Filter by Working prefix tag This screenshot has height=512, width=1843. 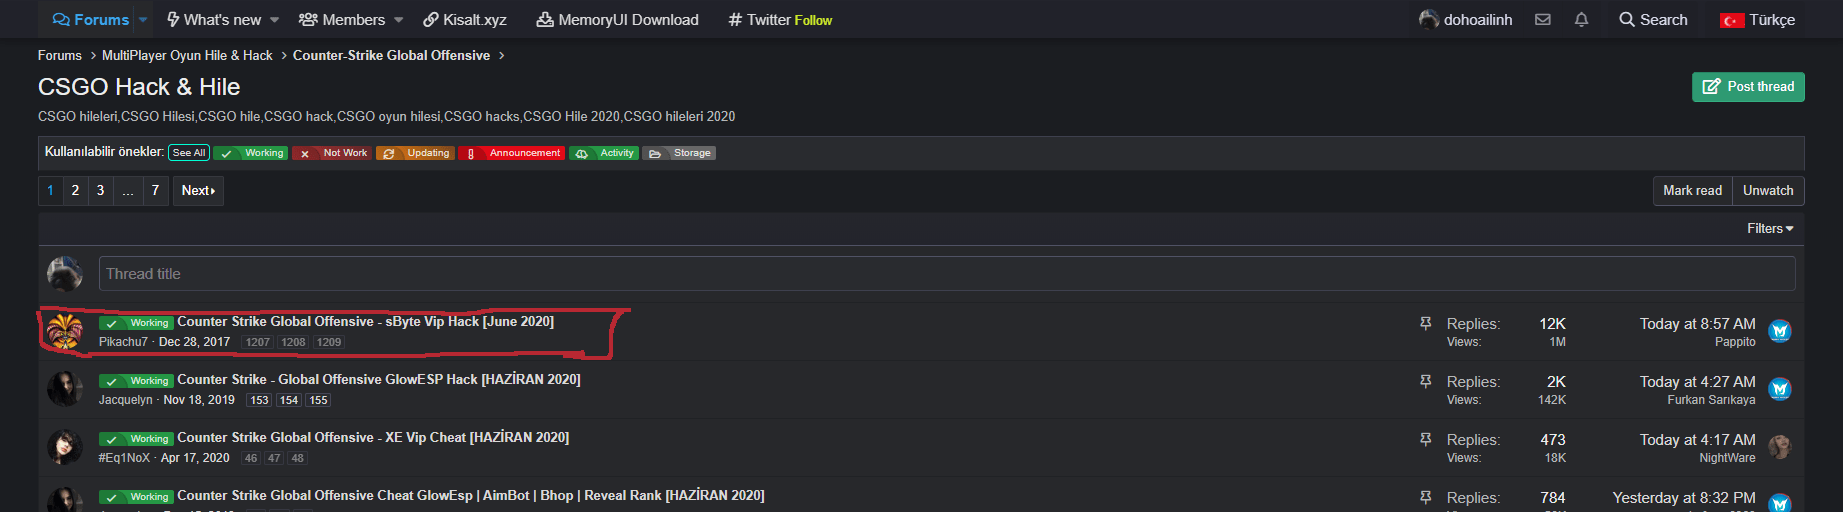(x=251, y=153)
